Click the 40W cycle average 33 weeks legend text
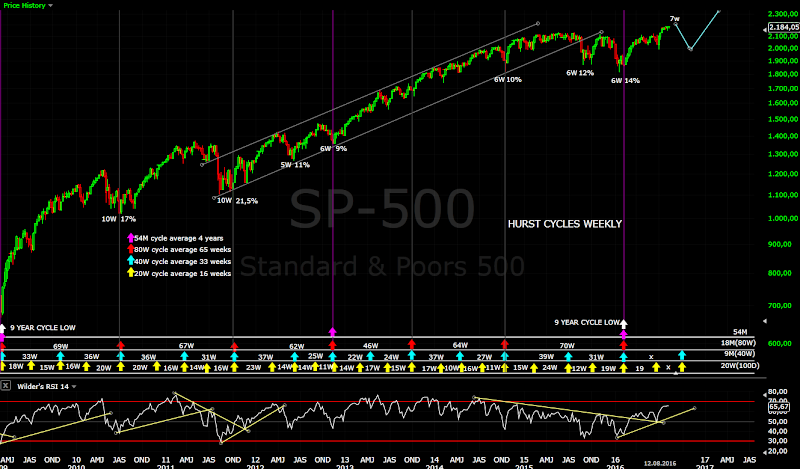800x469 pixels. 183,261
